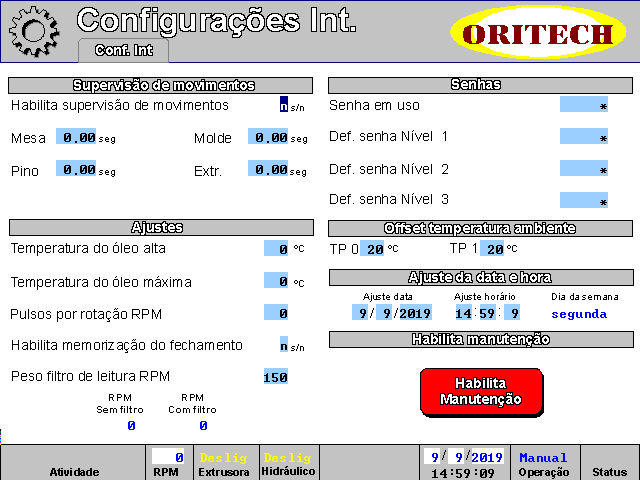Select the Conf. Int tab

point(122,49)
